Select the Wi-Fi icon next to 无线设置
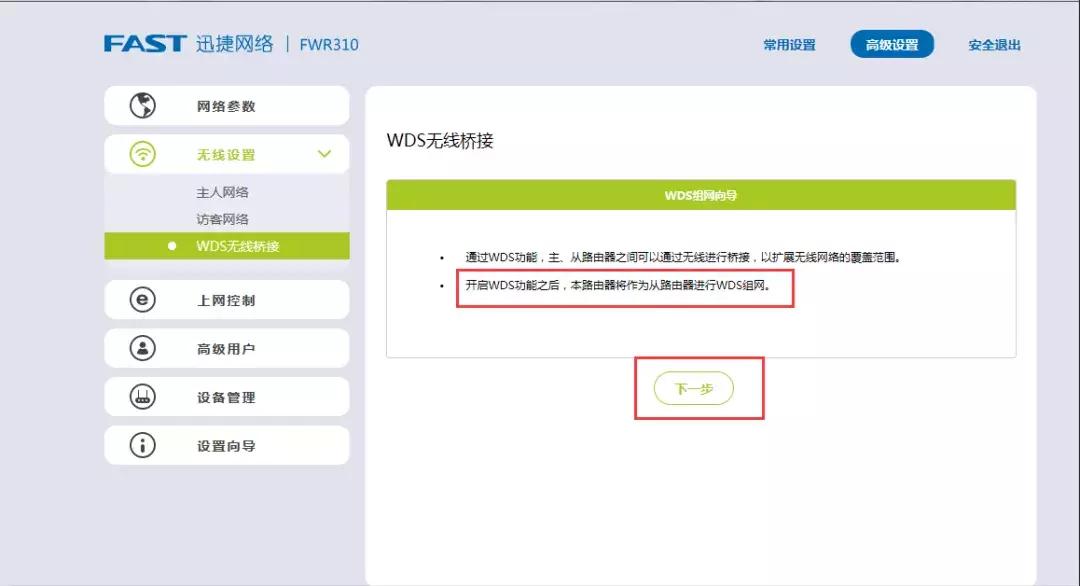Image resolution: width=1080 pixels, height=586 pixels. coord(143,154)
